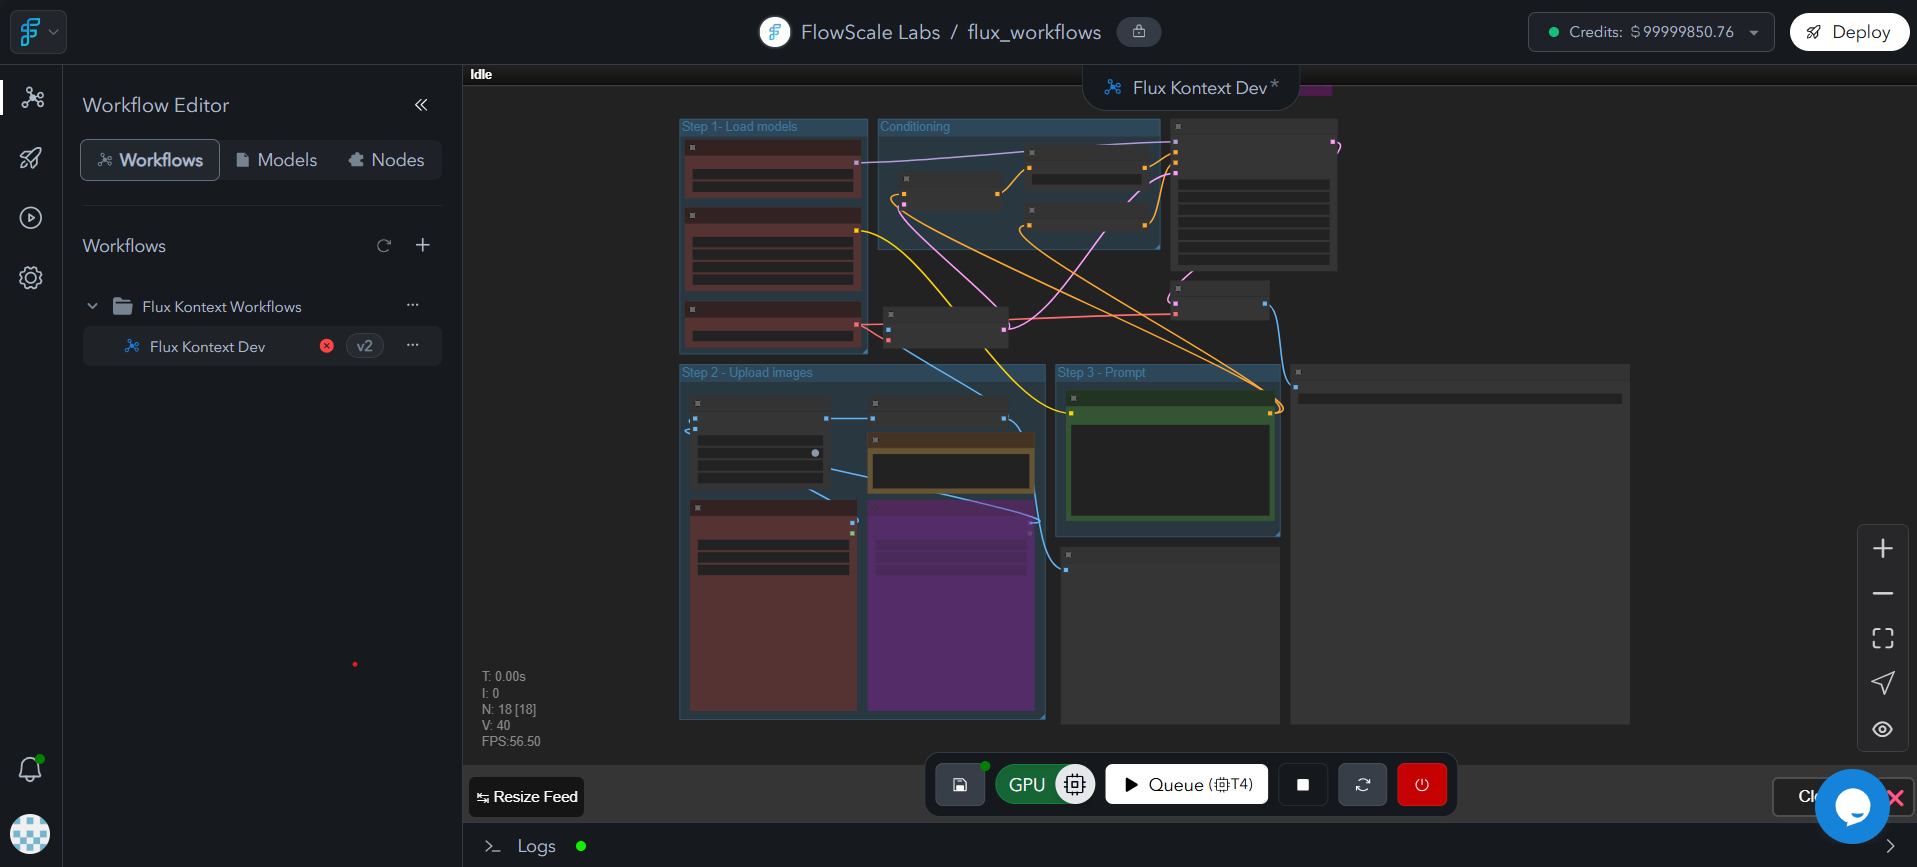Viewport: 1917px width, 867px height.
Task: Expand logs with right chevron
Action: click(1890, 846)
